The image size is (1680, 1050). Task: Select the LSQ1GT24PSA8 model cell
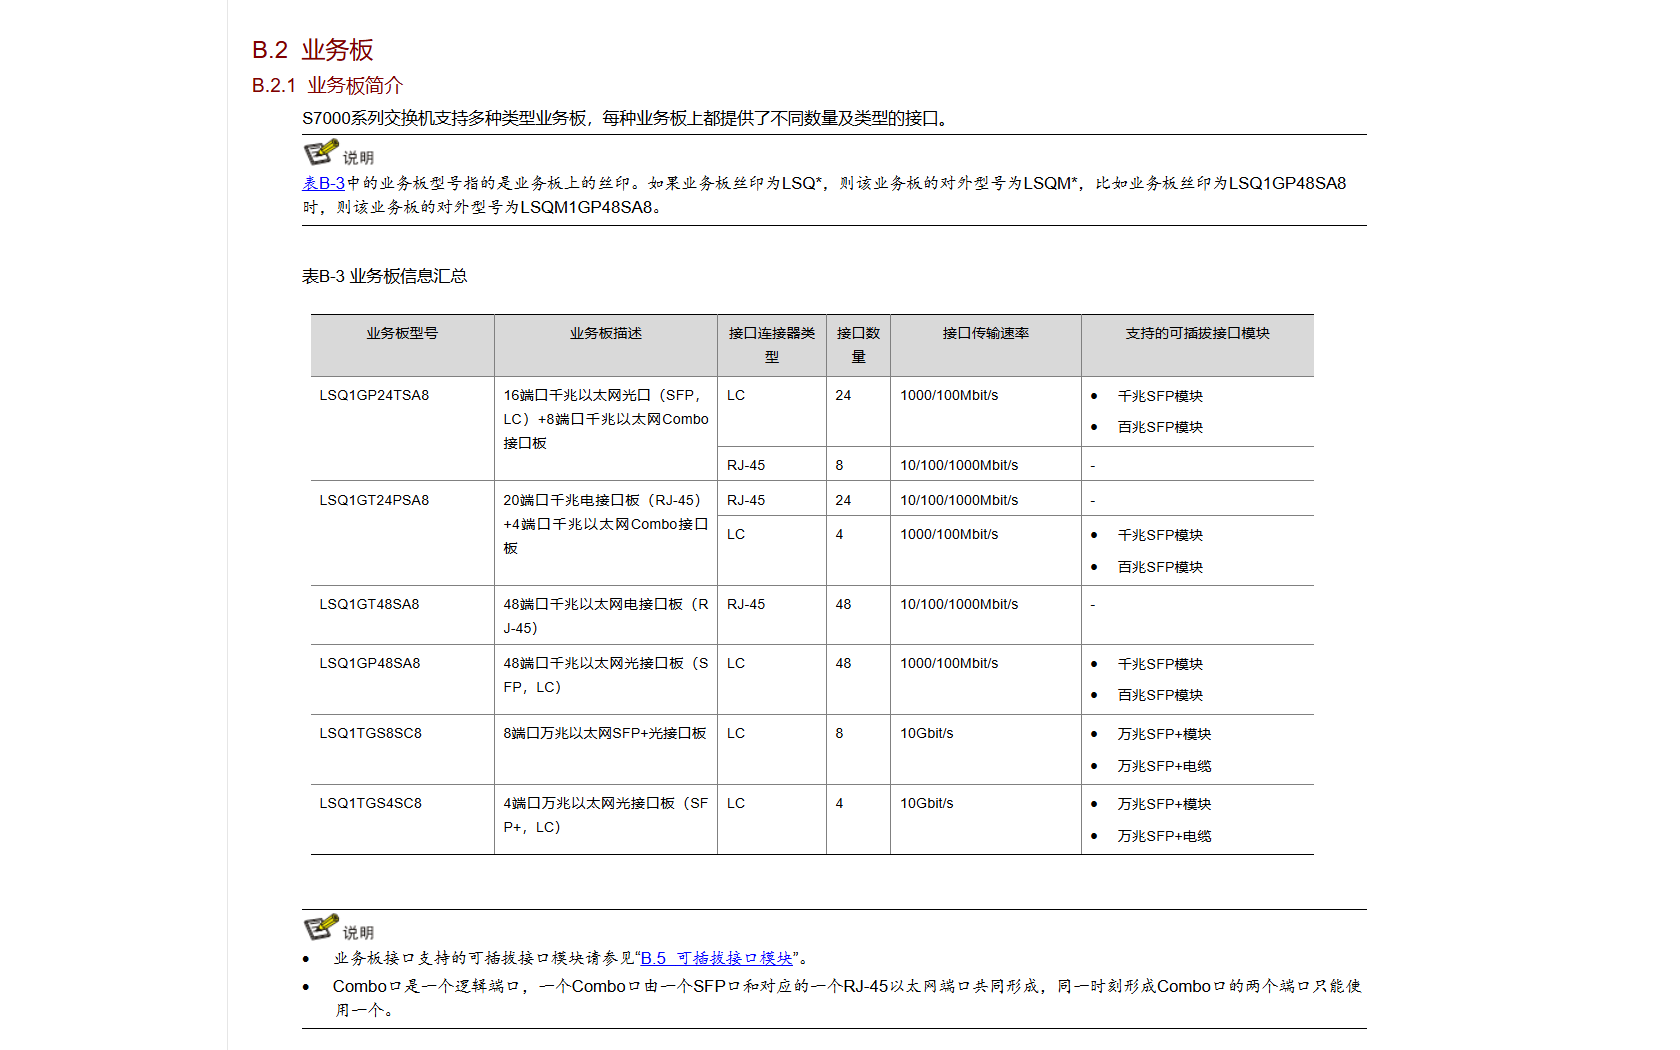(374, 500)
